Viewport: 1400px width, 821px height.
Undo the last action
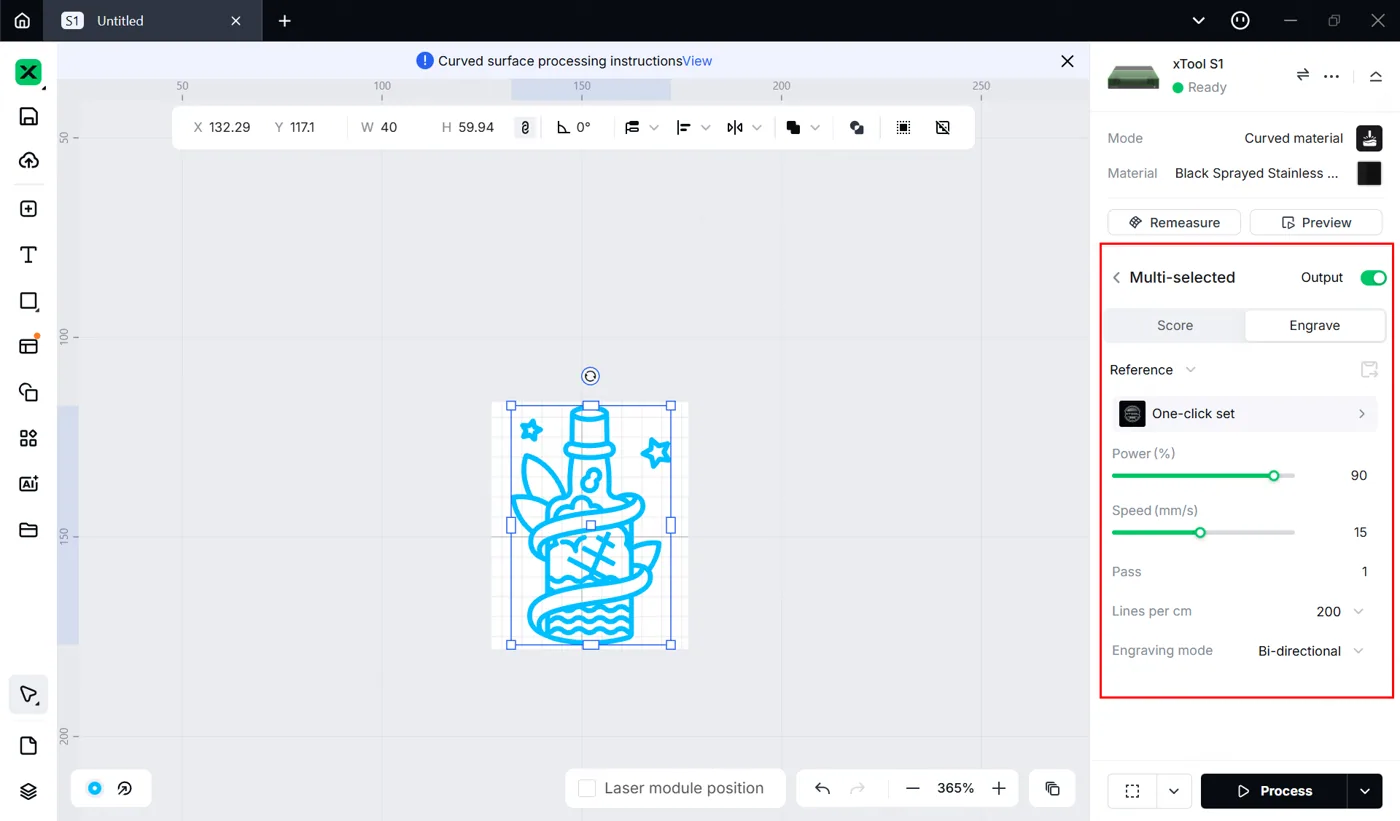coord(822,788)
